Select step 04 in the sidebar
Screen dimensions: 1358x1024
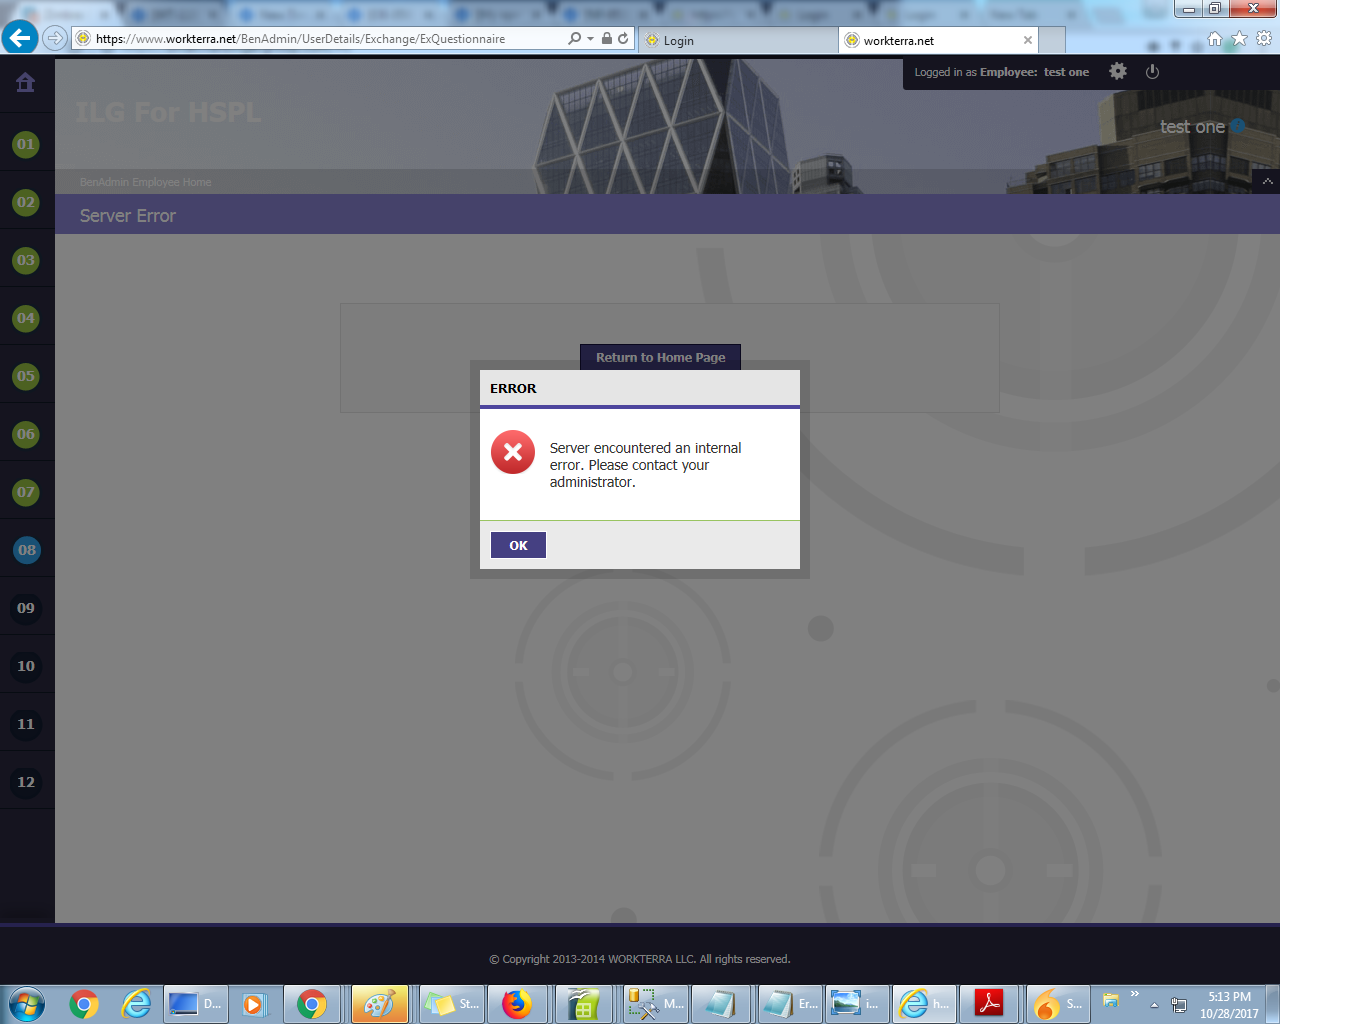click(26, 318)
